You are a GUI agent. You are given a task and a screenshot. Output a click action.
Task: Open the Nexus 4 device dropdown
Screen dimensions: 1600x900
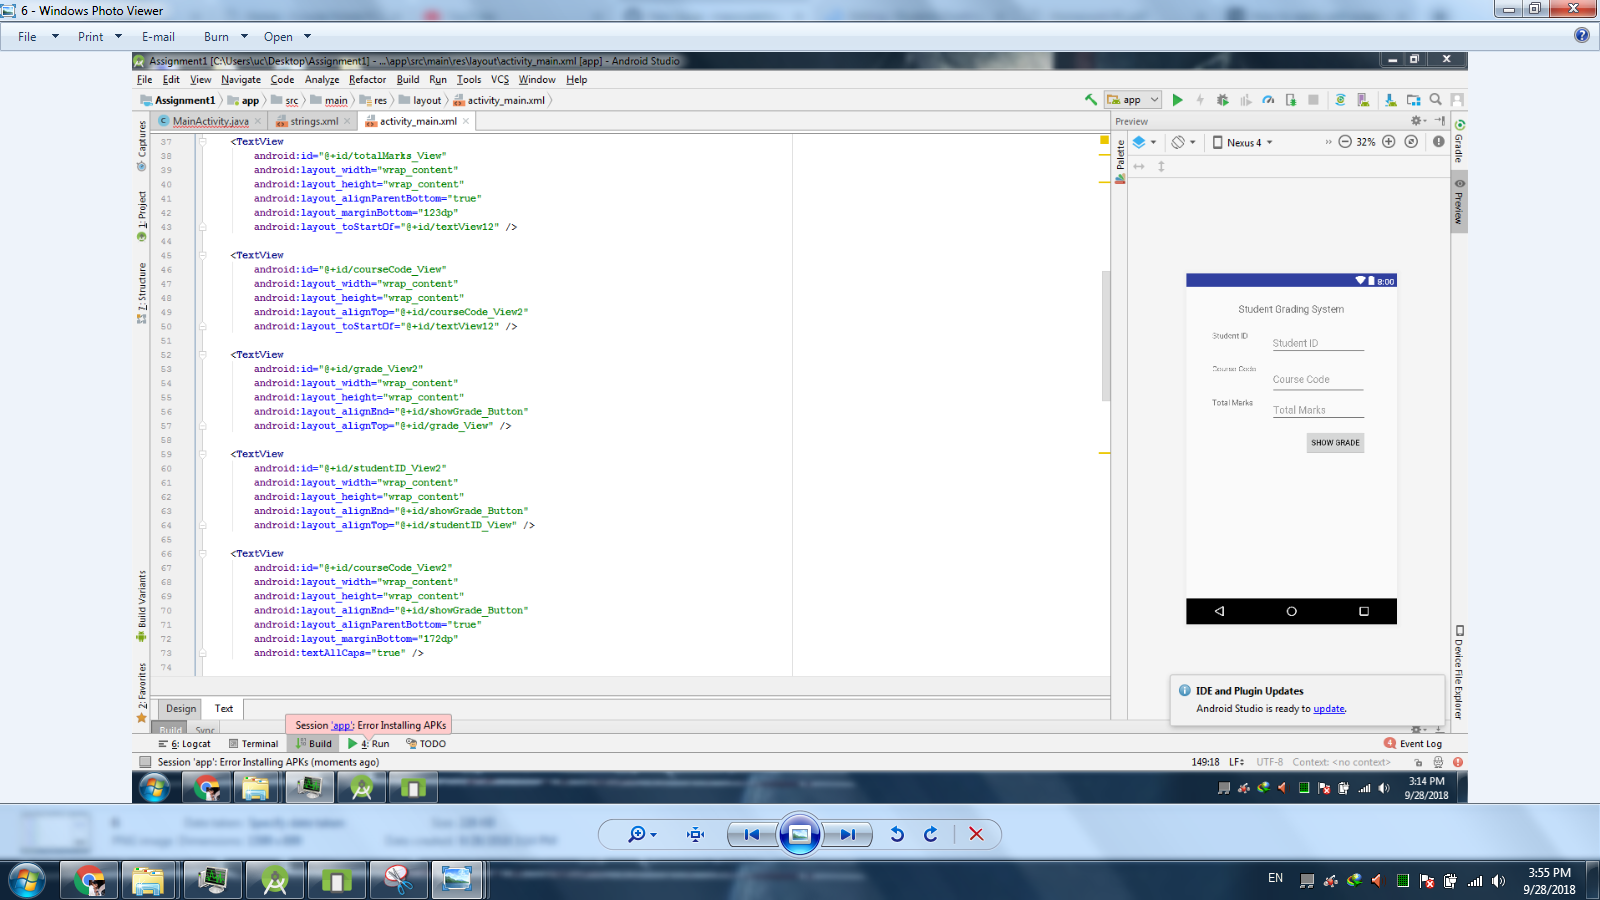1245,142
